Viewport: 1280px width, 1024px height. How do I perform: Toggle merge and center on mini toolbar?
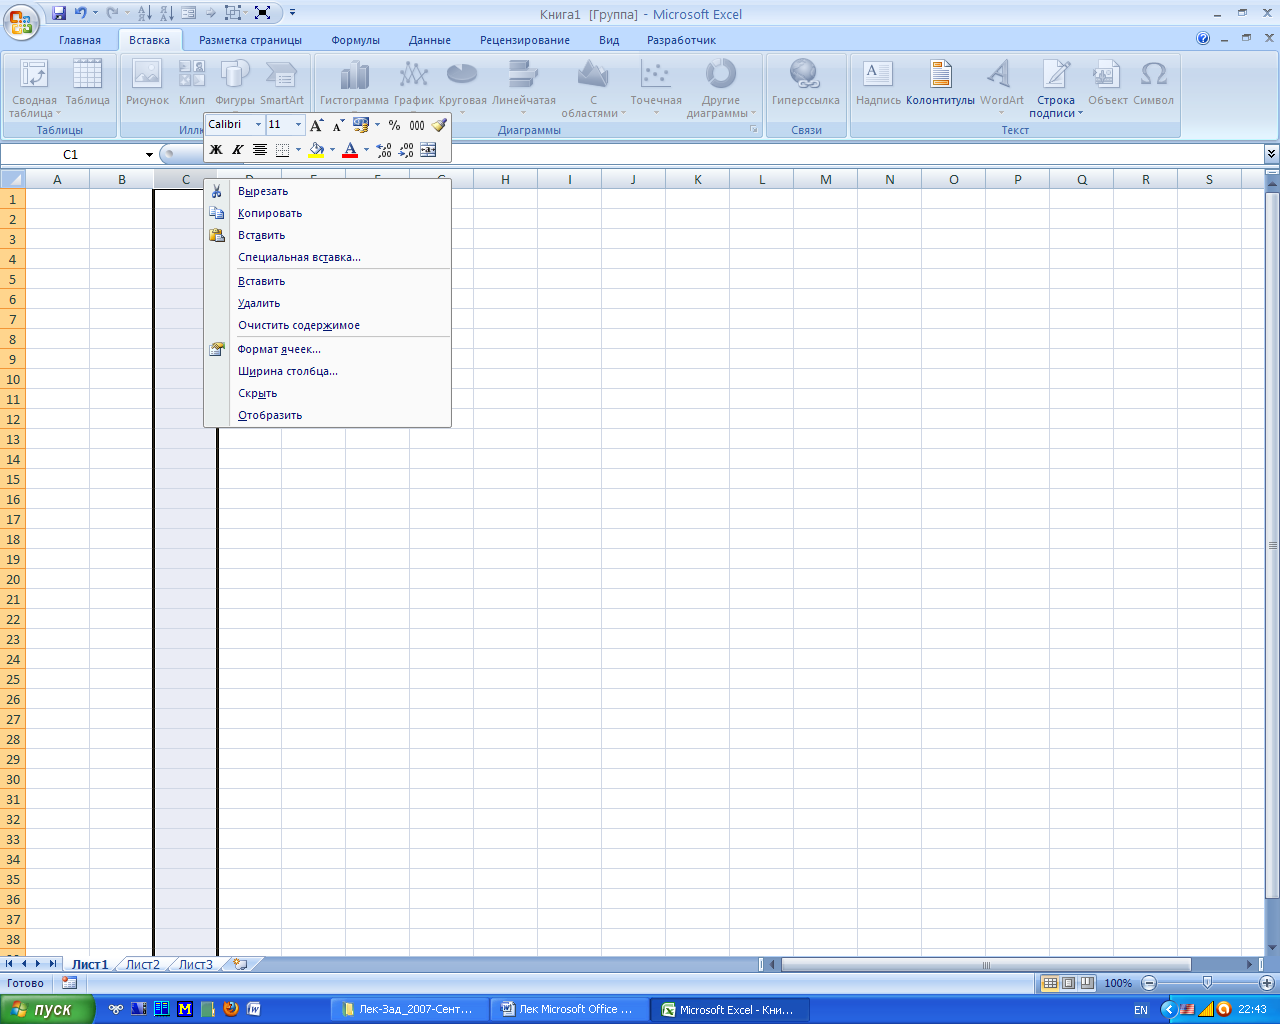[x=428, y=150]
